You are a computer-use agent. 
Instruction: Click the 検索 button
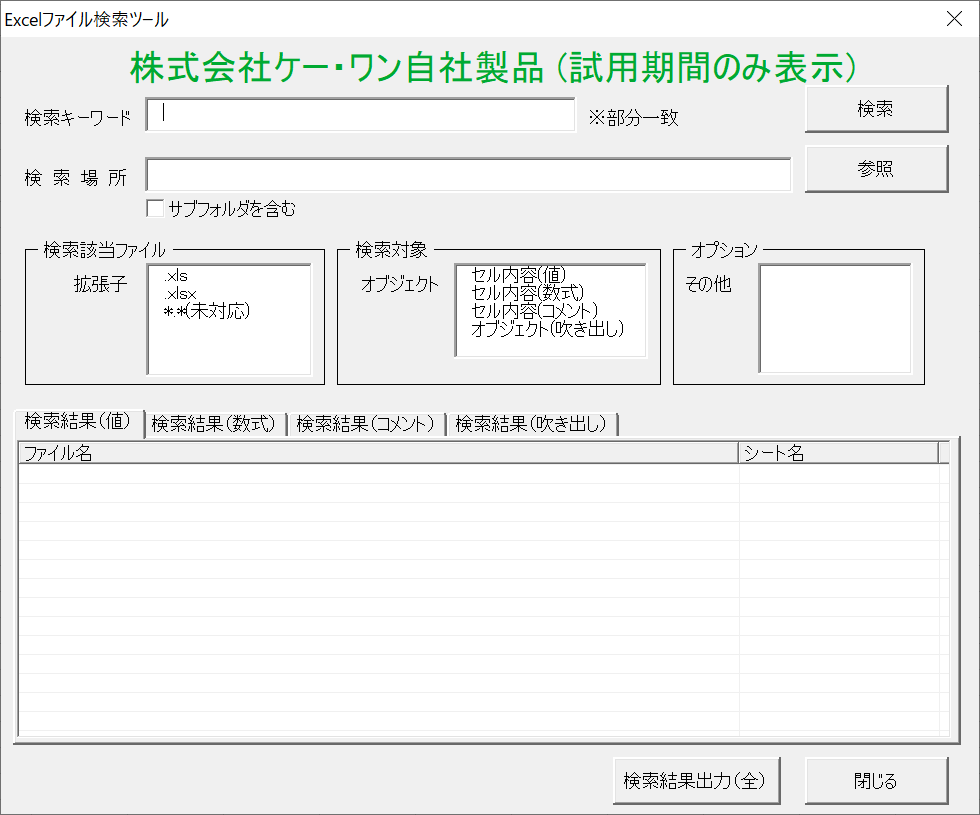tap(876, 109)
